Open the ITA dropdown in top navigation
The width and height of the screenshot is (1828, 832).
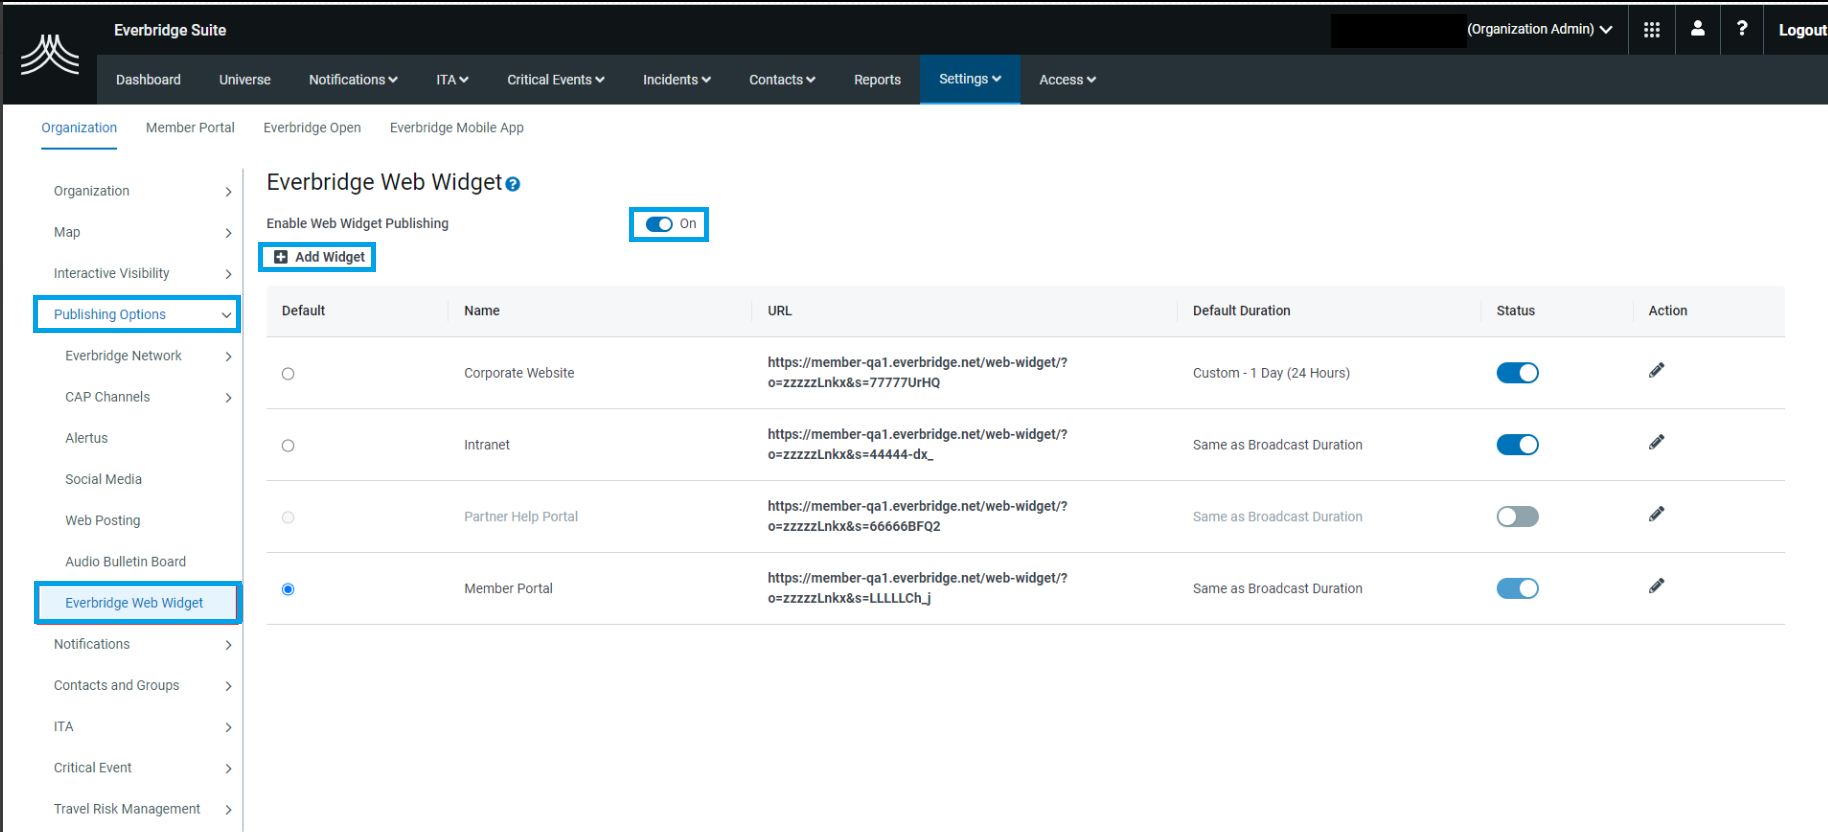[452, 80]
